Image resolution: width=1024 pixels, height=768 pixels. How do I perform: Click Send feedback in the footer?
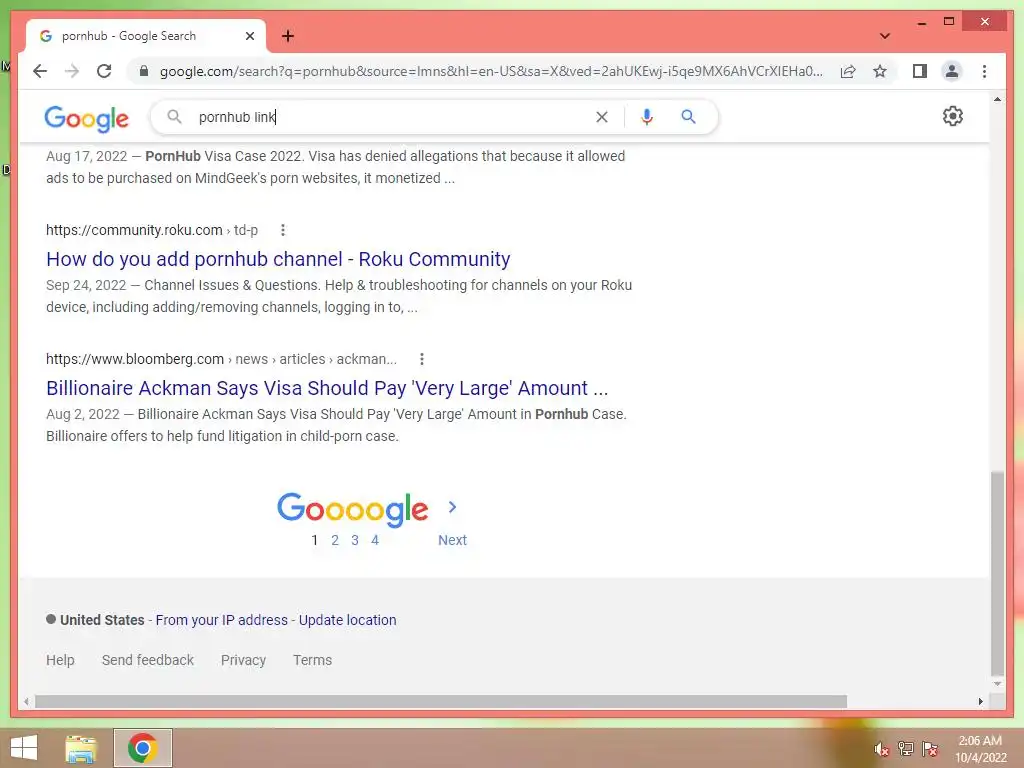(x=148, y=660)
